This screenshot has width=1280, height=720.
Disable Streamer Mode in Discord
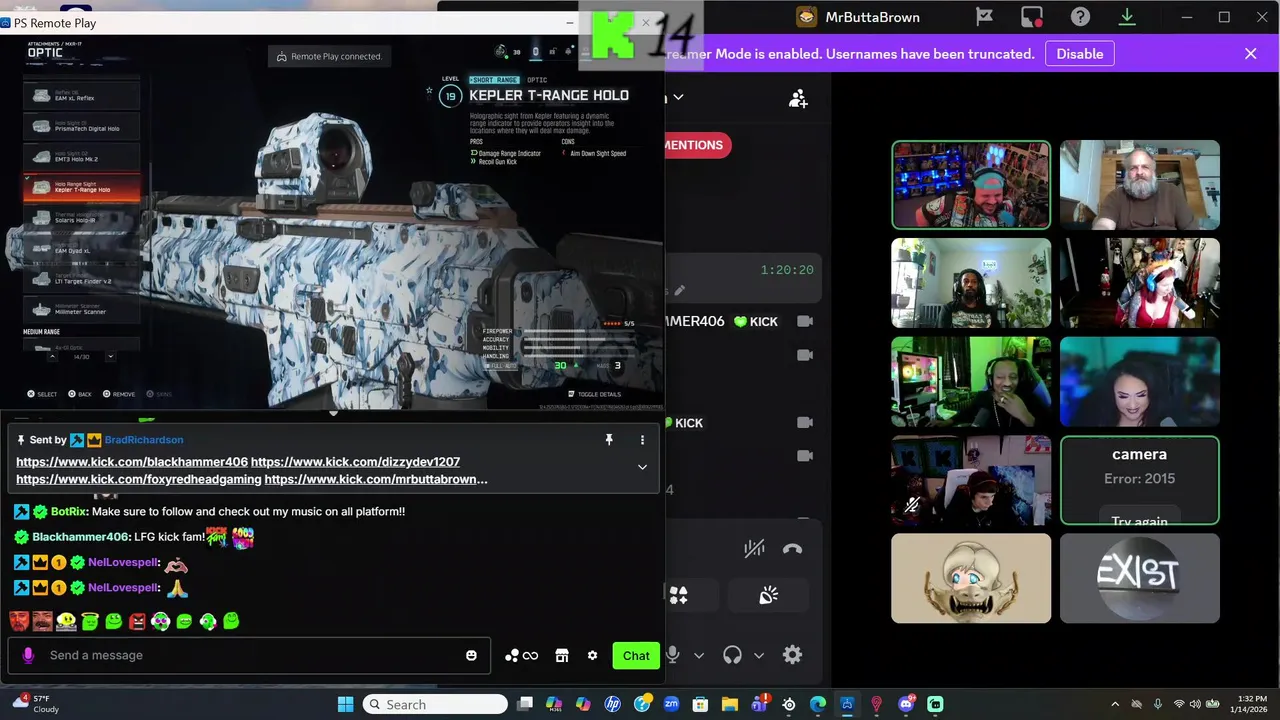(1080, 54)
